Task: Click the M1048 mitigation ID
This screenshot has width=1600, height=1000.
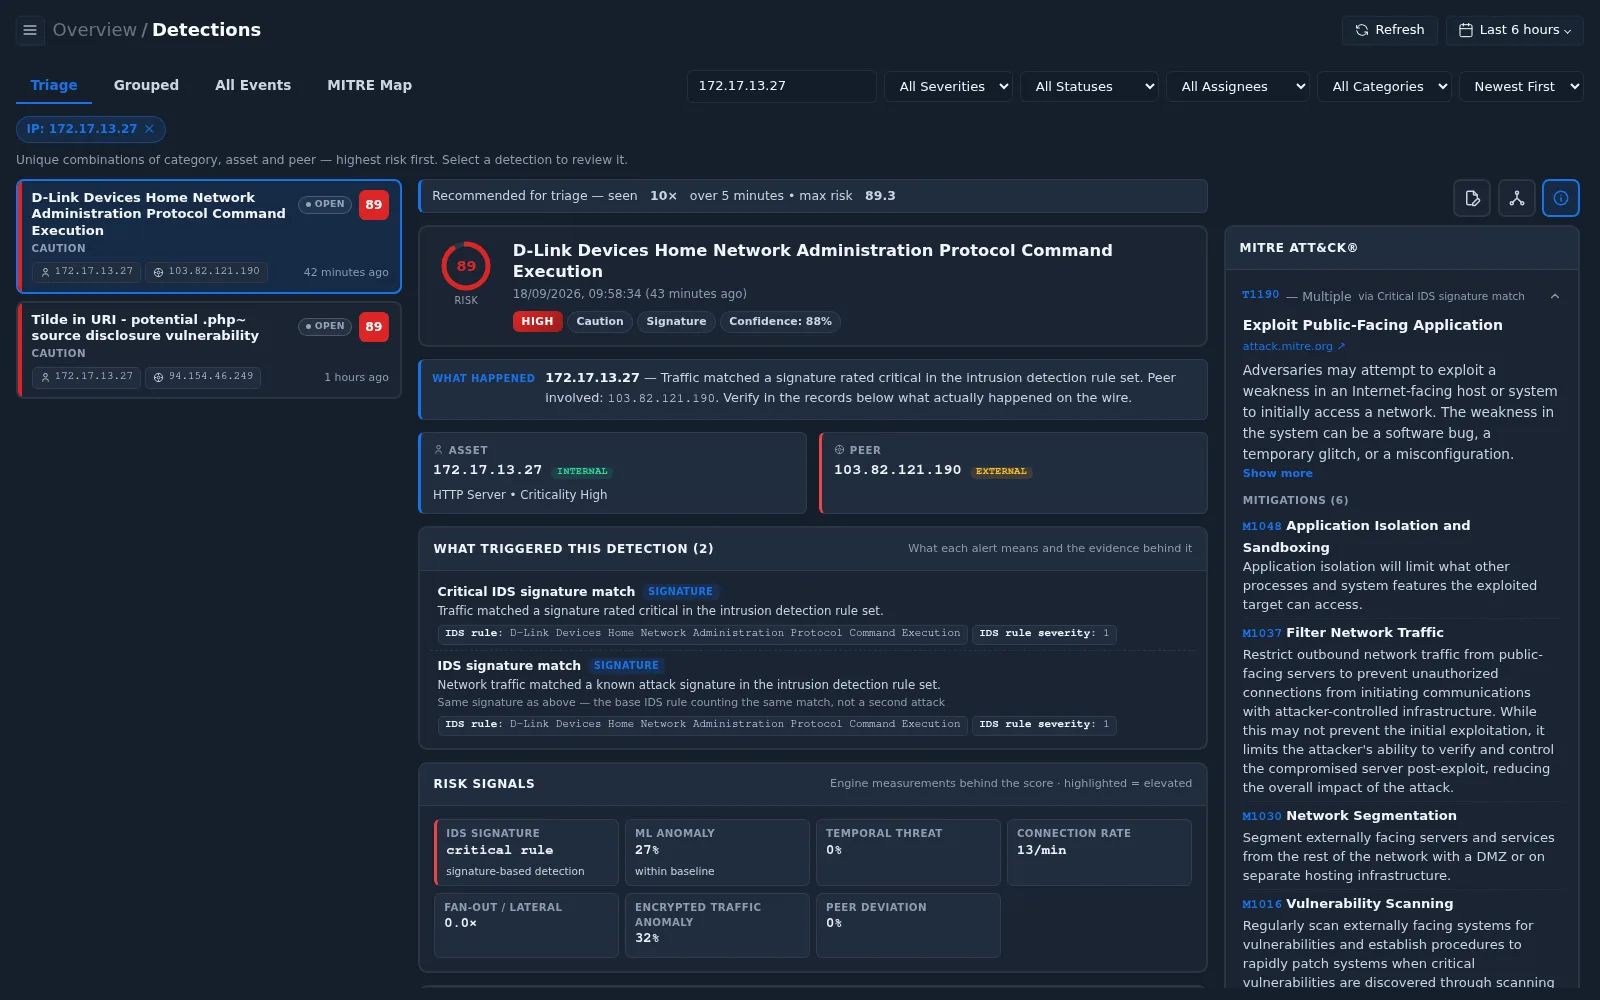Action: point(1262,527)
